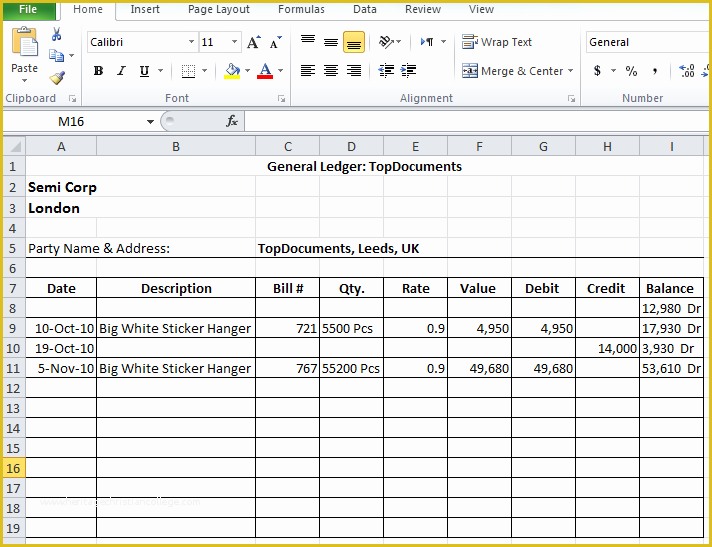Set Top Align vertical alignment

pos(308,42)
